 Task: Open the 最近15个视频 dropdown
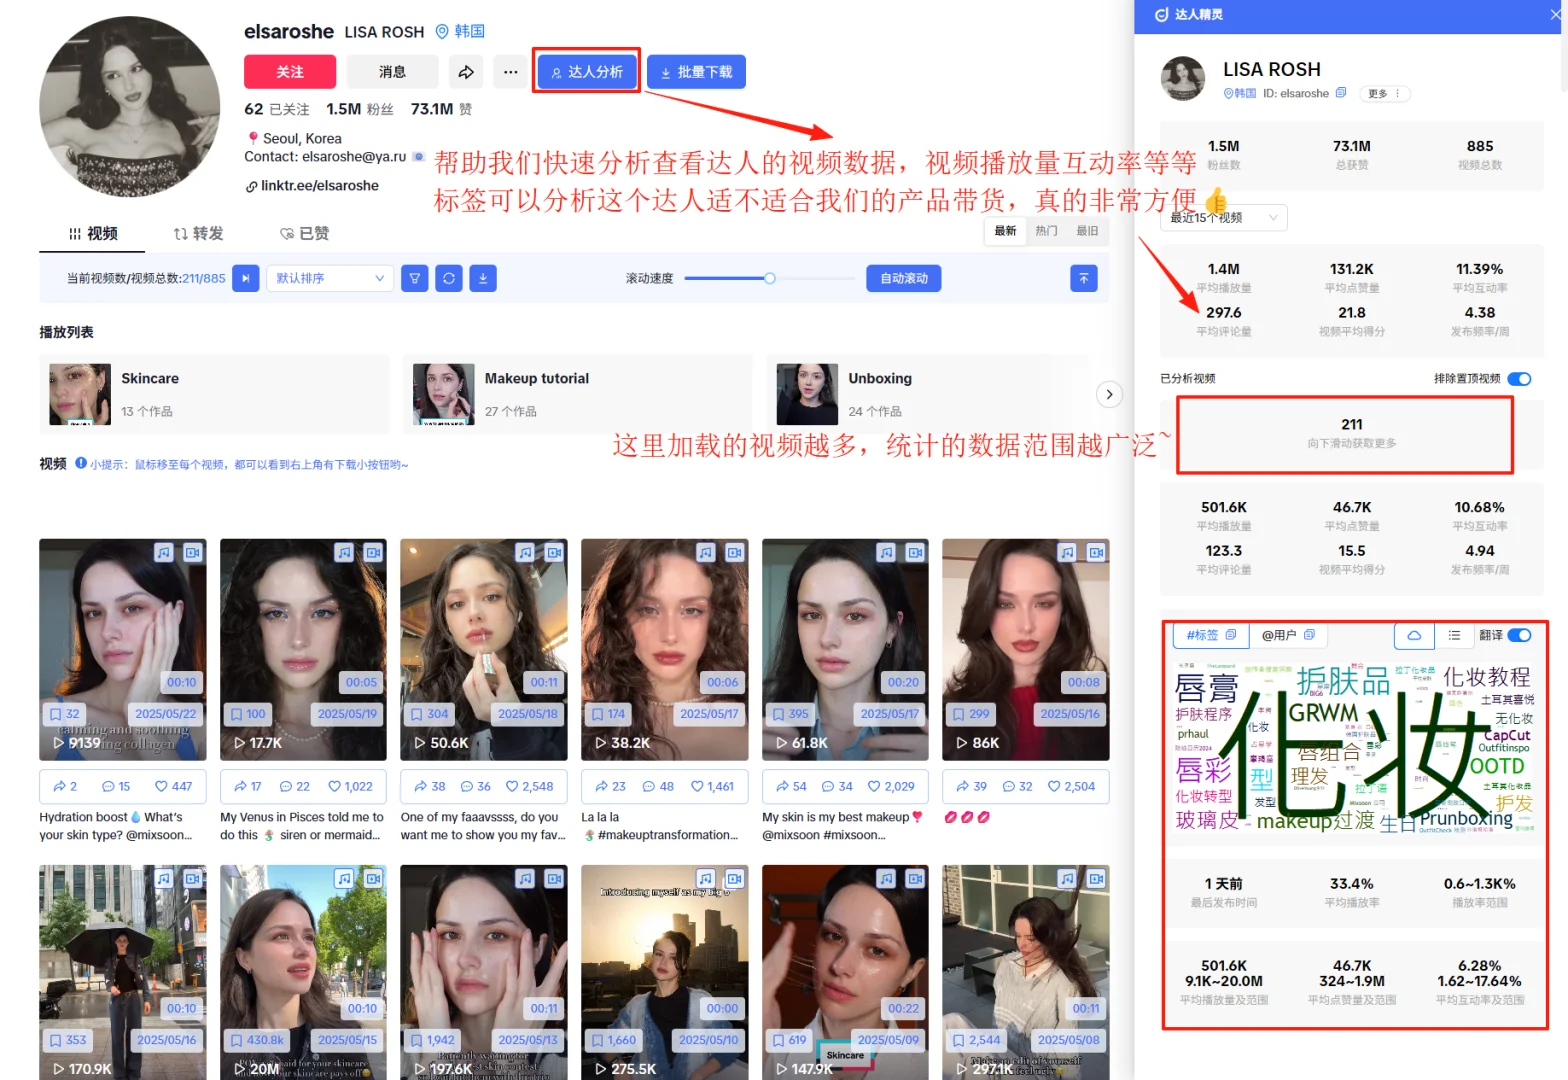[1224, 217]
